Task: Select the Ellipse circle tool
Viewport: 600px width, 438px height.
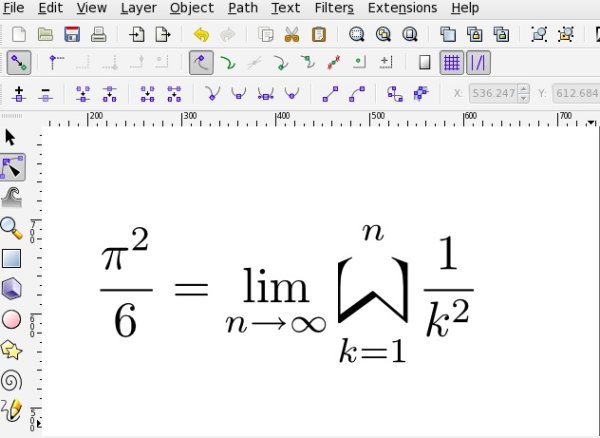Action: [x=11, y=319]
